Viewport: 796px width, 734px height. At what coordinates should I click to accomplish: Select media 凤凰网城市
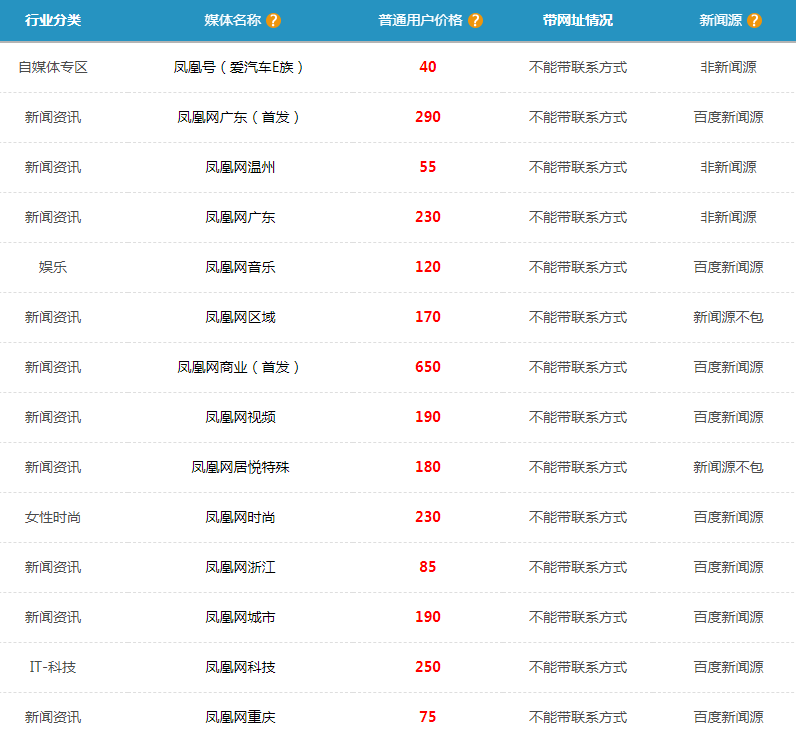click(240, 617)
